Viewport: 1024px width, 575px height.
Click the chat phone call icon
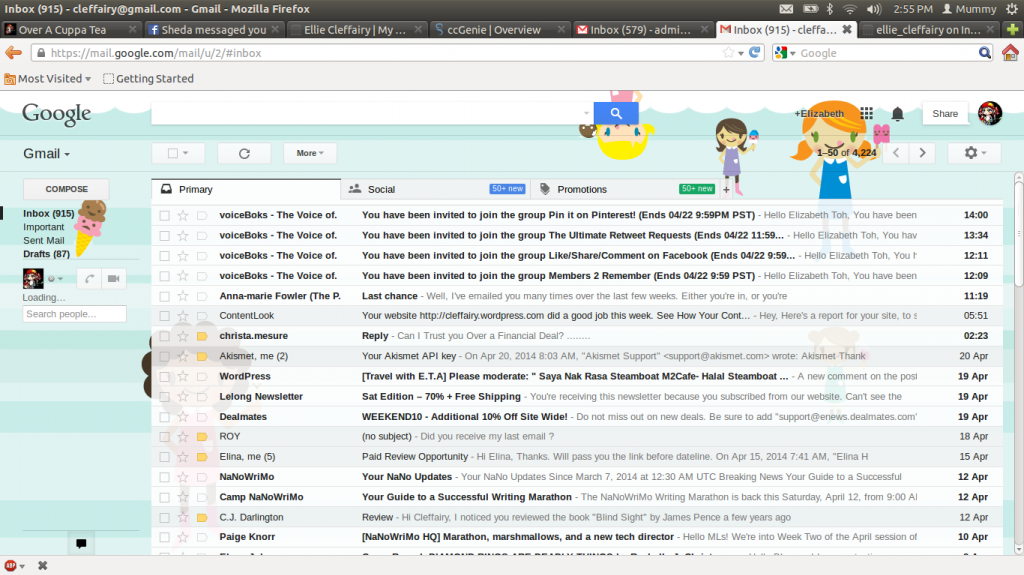(89, 278)
